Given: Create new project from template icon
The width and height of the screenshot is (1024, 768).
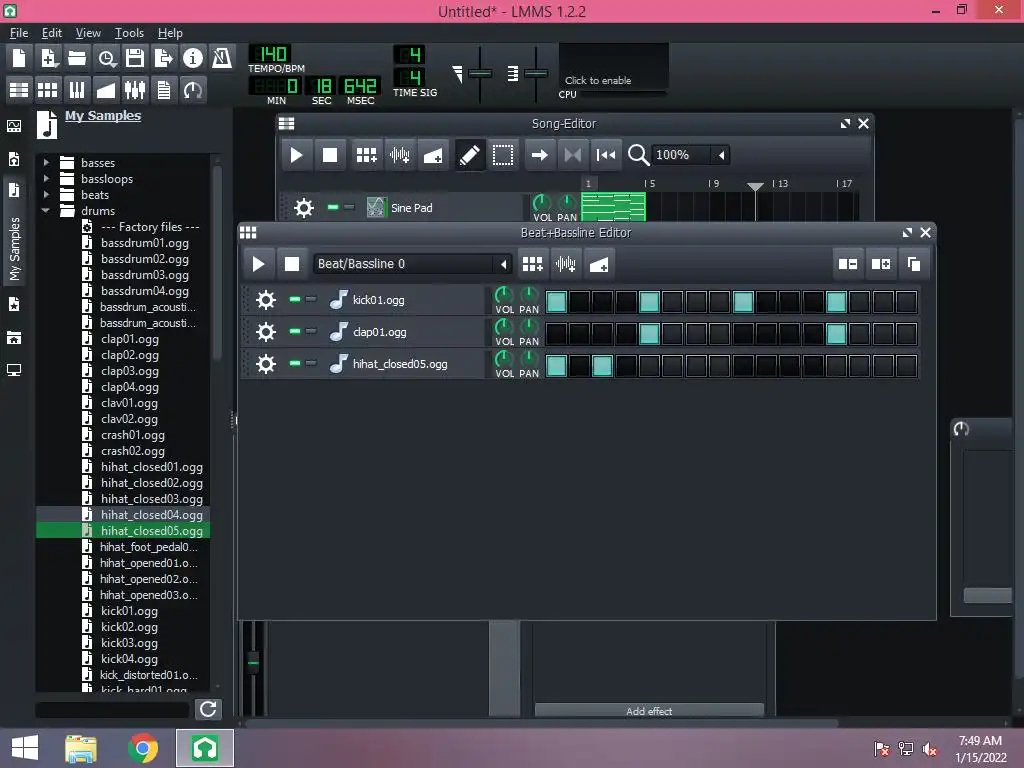Looking at the screenshot, I should [x=48, y=58].
